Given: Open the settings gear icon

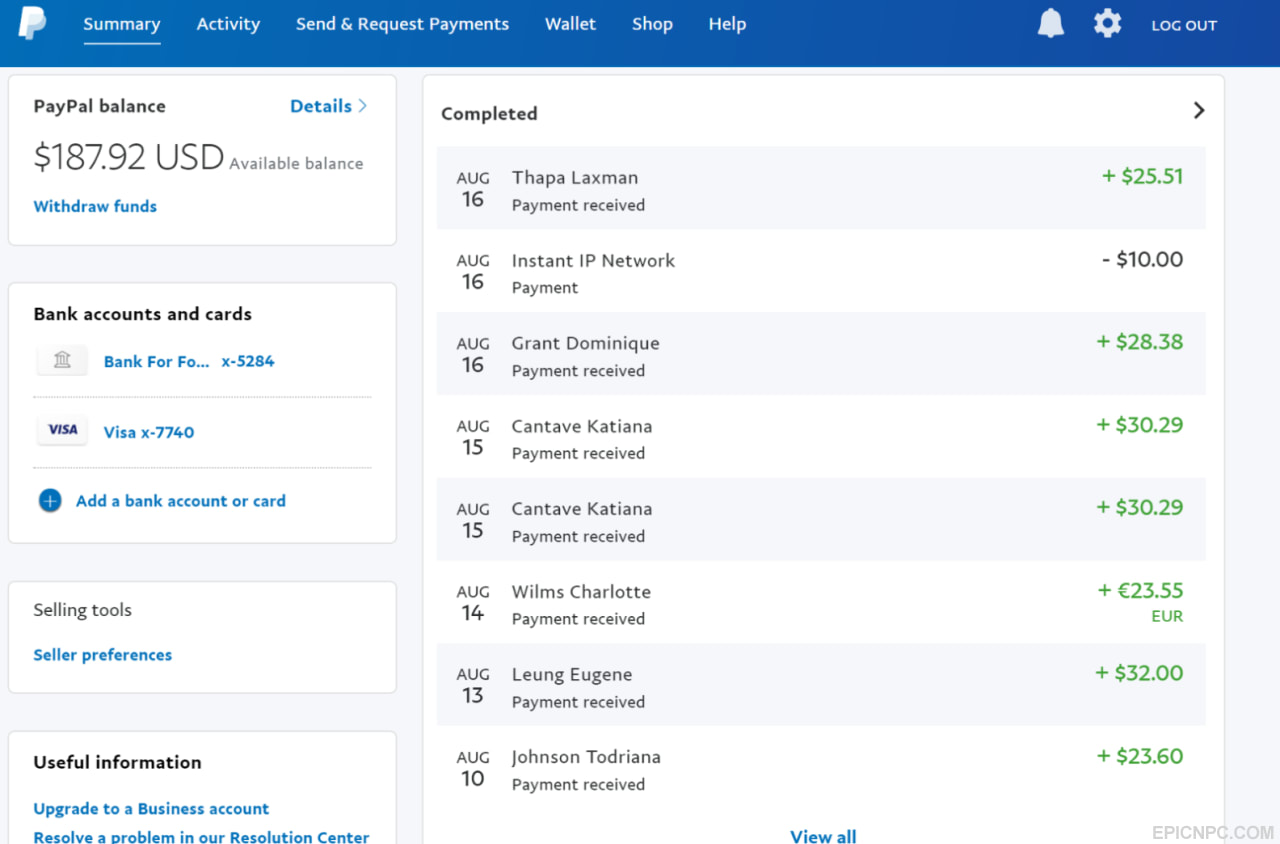Looking at the screenshot, I should pyautogui.click(x=1107, y=23).
